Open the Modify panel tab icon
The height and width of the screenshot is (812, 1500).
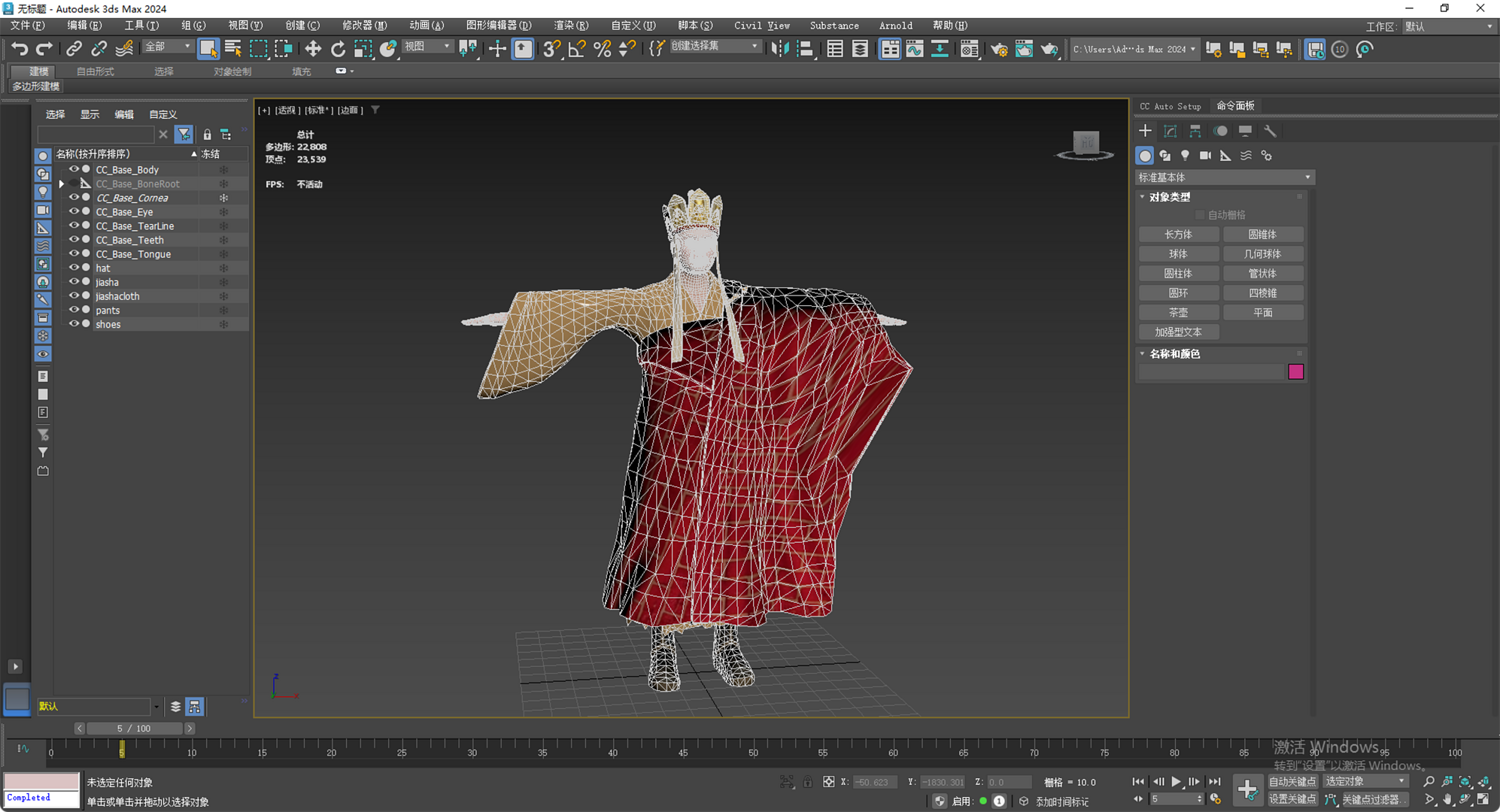click(1170, 131)
